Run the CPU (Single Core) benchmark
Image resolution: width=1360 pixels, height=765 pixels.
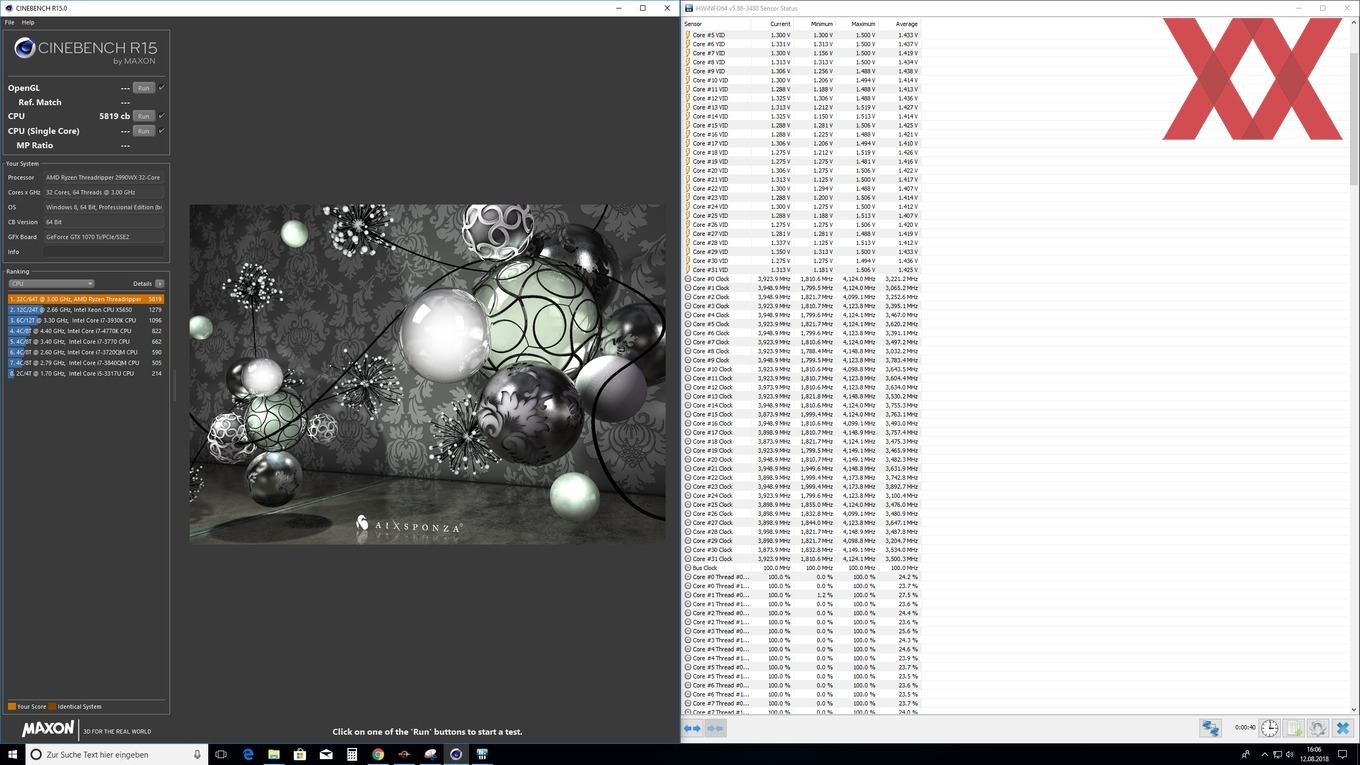tap(144, 131)
